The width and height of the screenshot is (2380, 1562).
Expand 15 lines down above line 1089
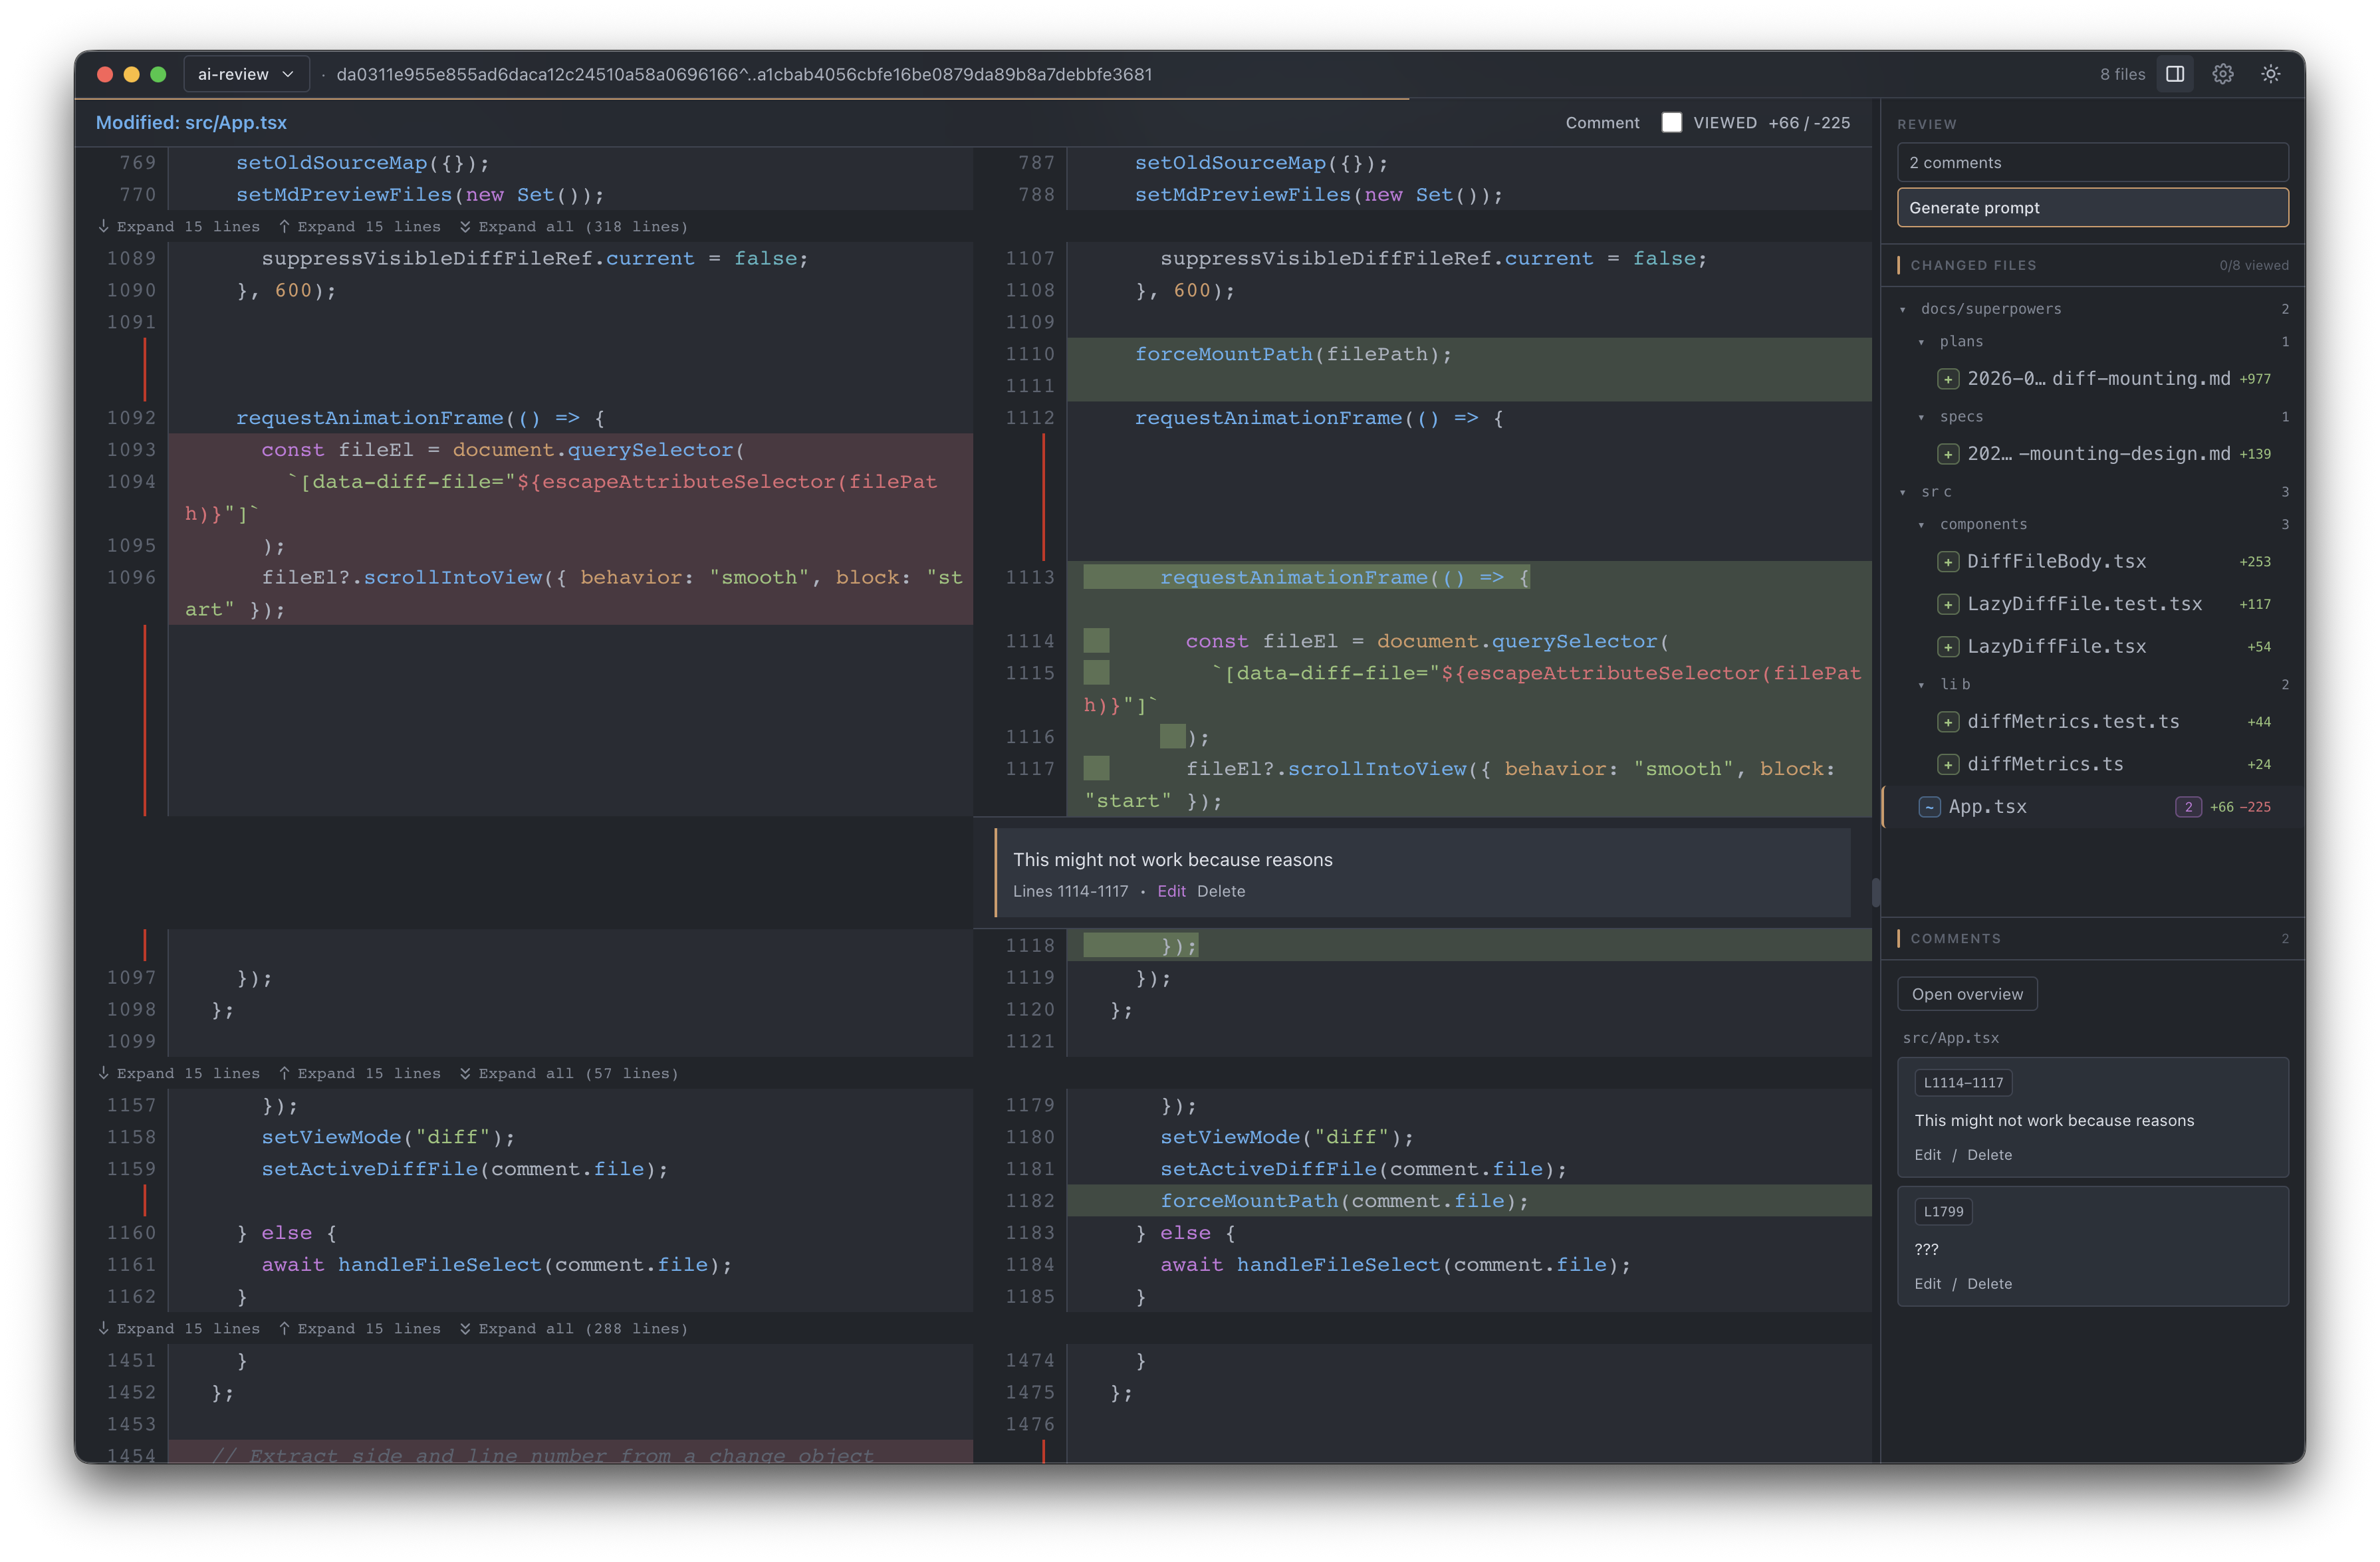coord(179,227)
